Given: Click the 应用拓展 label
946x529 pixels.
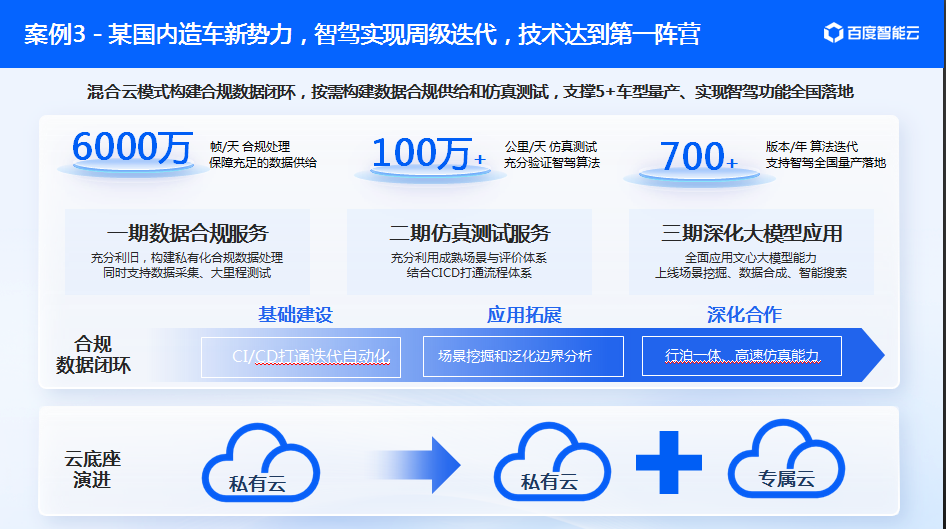Looking at the screenshot, I should 524,315.
